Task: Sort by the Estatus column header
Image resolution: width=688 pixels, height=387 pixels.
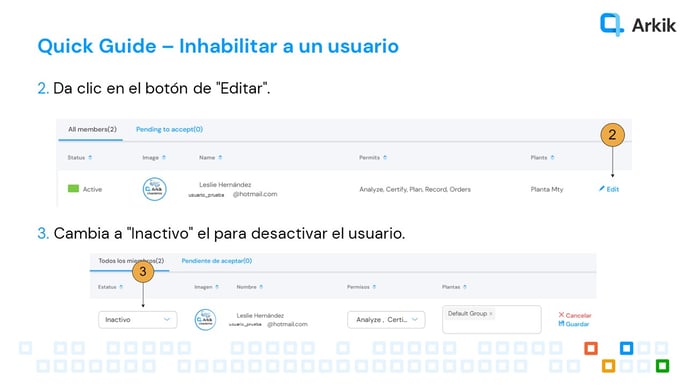Action: [x=111, y=287]
